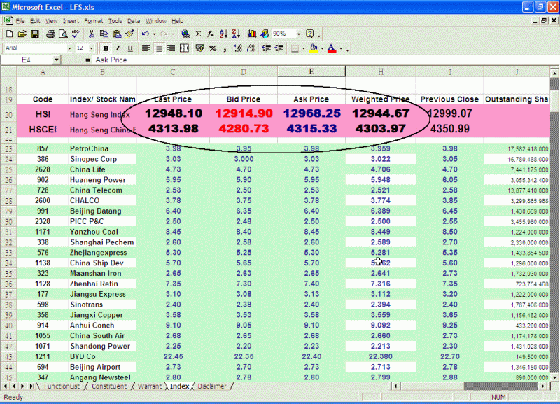The height and width of the screenshot is (404, 560).
Task: Apply yellow Fill Color button
Action: click(314, 48)
